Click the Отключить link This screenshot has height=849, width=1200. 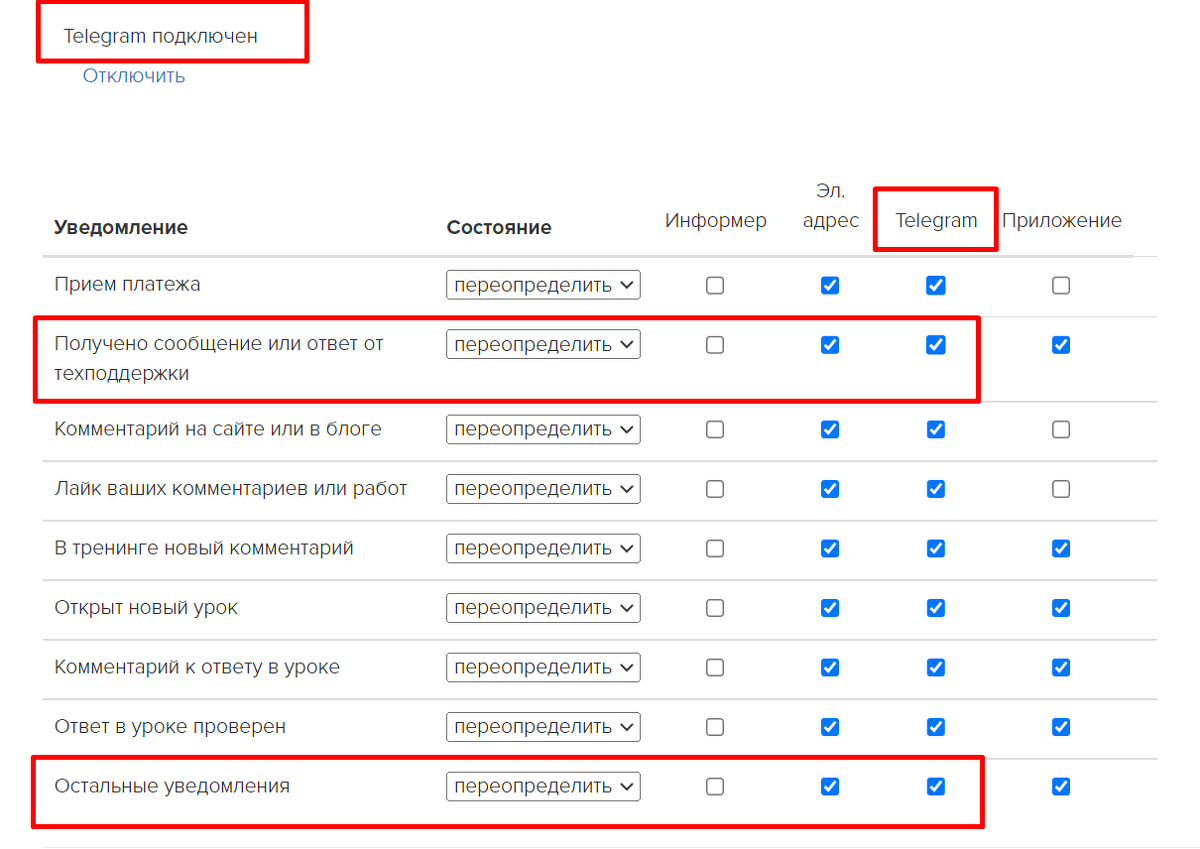(x=134, y=76)
